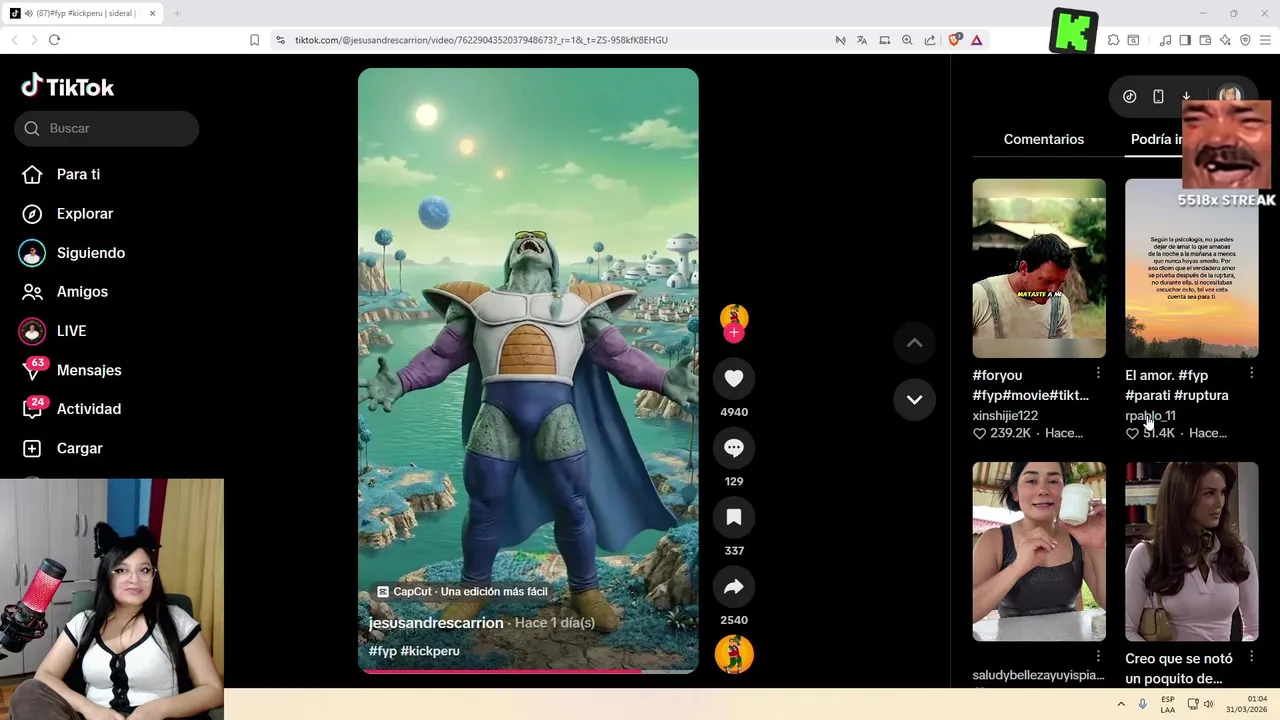1280x720 pixels.
Task: Switch the ESP LAA keyboard language indicator
Action: (x=1168, y=704)
